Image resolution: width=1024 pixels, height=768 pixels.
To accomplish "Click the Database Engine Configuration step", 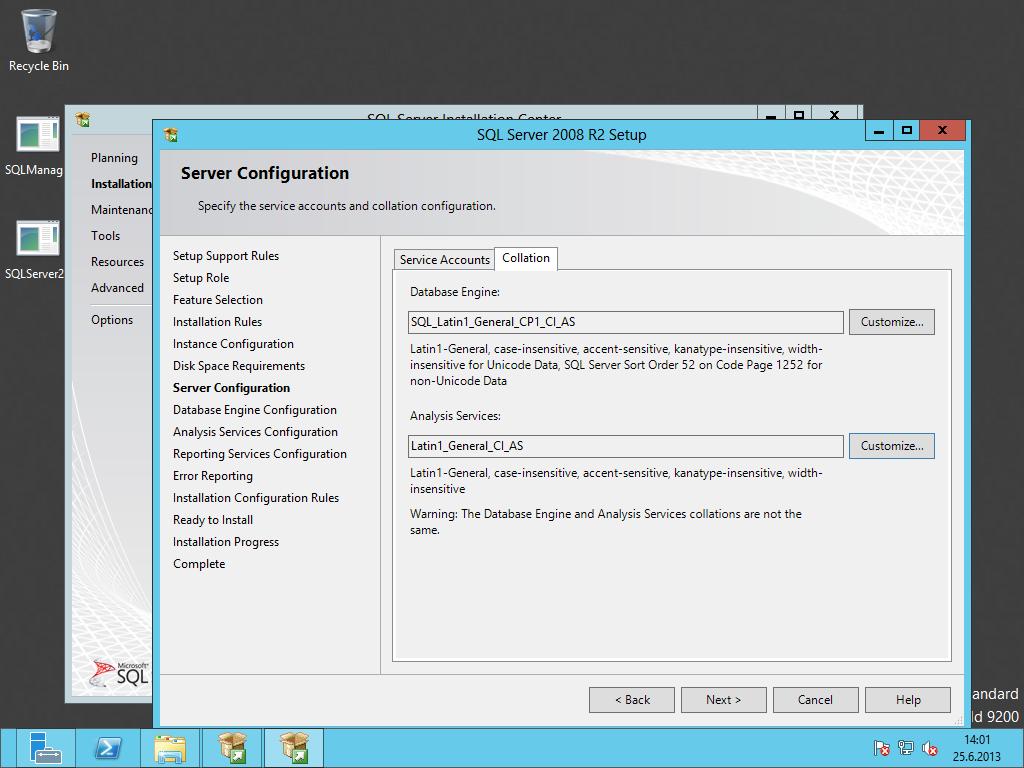I will pyautogui.click(x=255, y=410).
